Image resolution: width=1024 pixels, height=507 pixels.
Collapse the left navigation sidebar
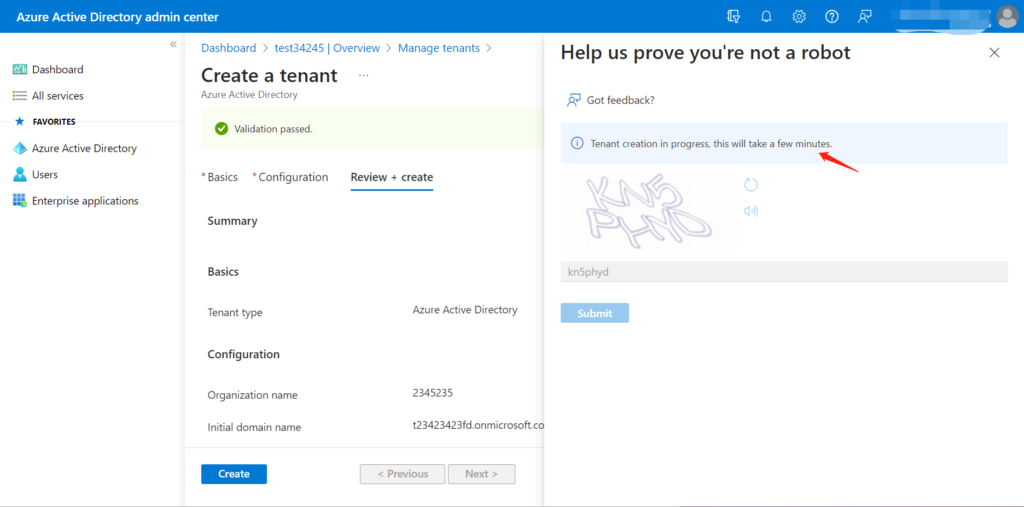(x=173, y=44)
